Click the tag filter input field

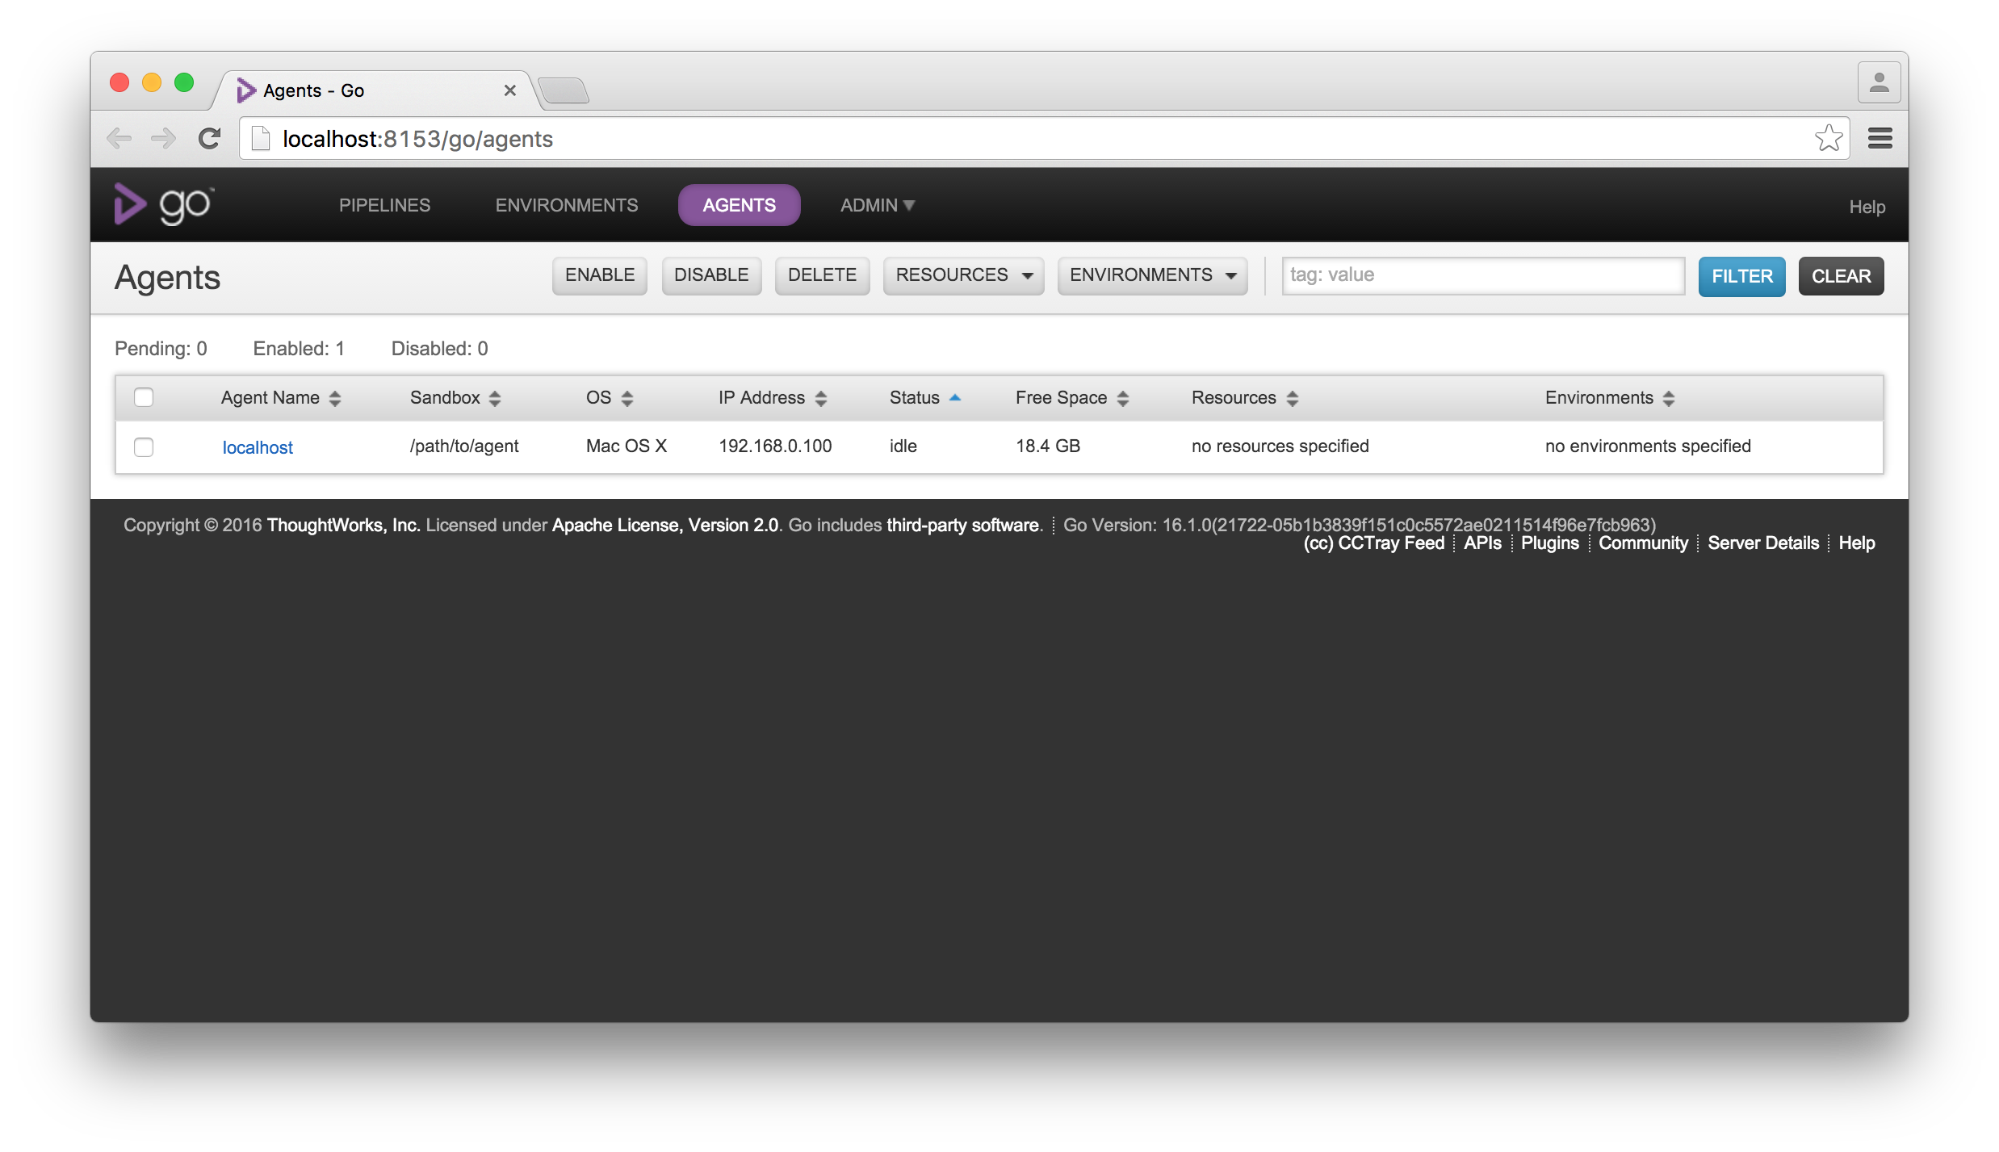pos(1483,275)
